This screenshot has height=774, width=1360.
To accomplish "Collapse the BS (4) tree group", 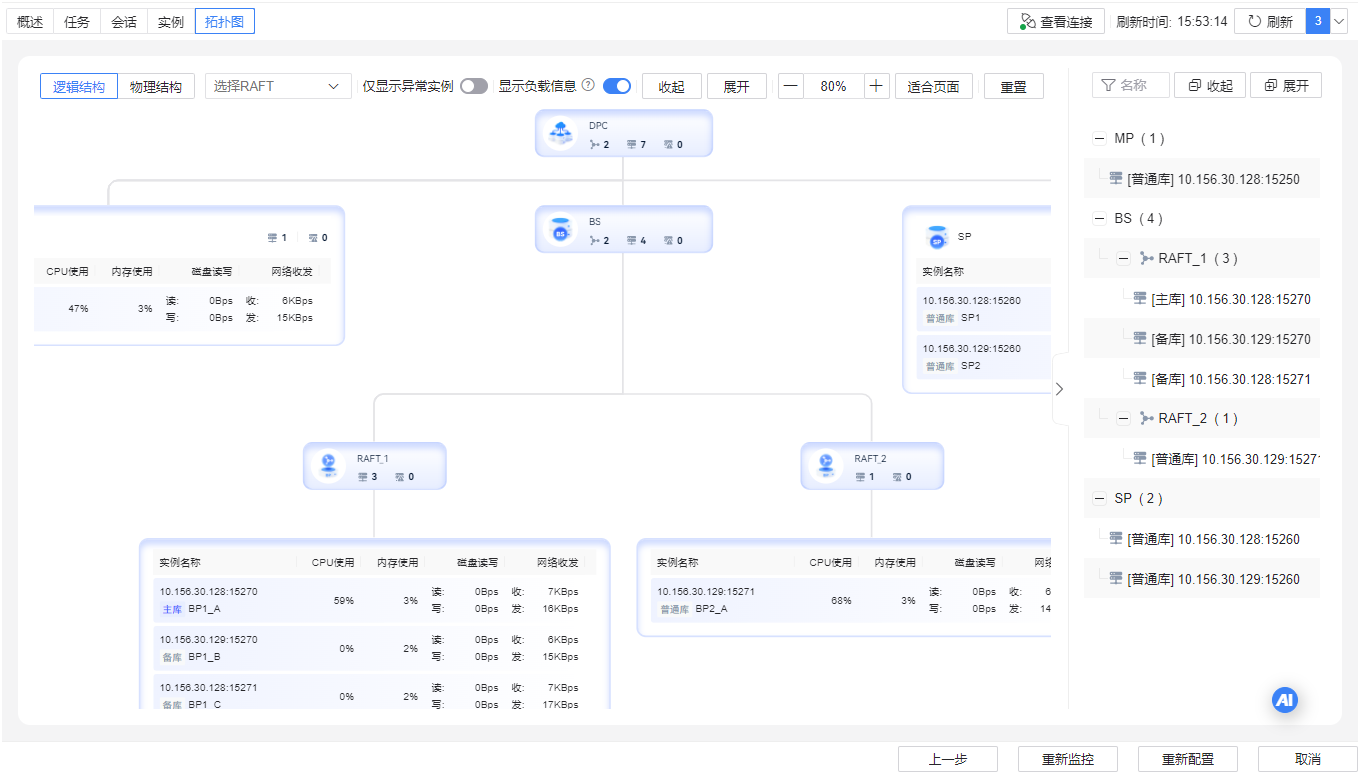I will [1100, 218].
